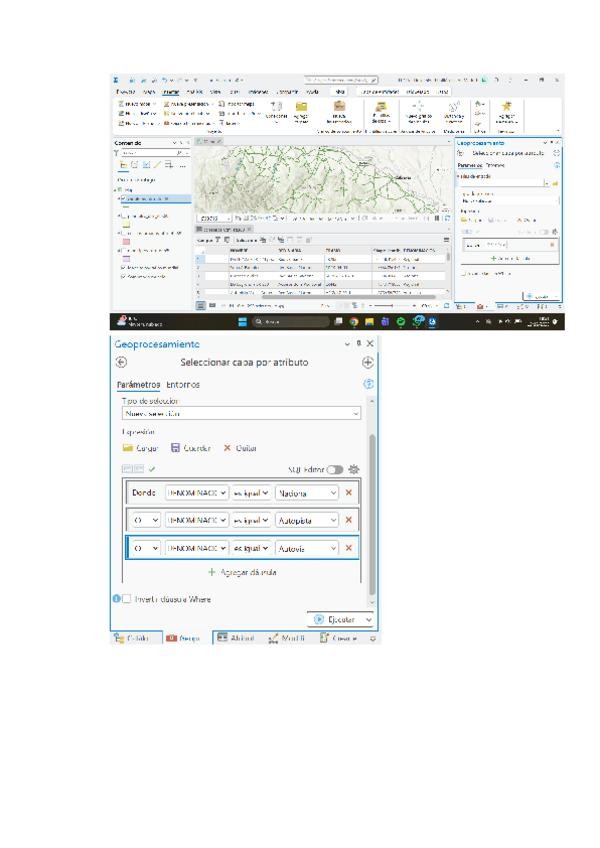
Task: Click the attribute table horizontal scrollbar
Action: click(348, 296)
